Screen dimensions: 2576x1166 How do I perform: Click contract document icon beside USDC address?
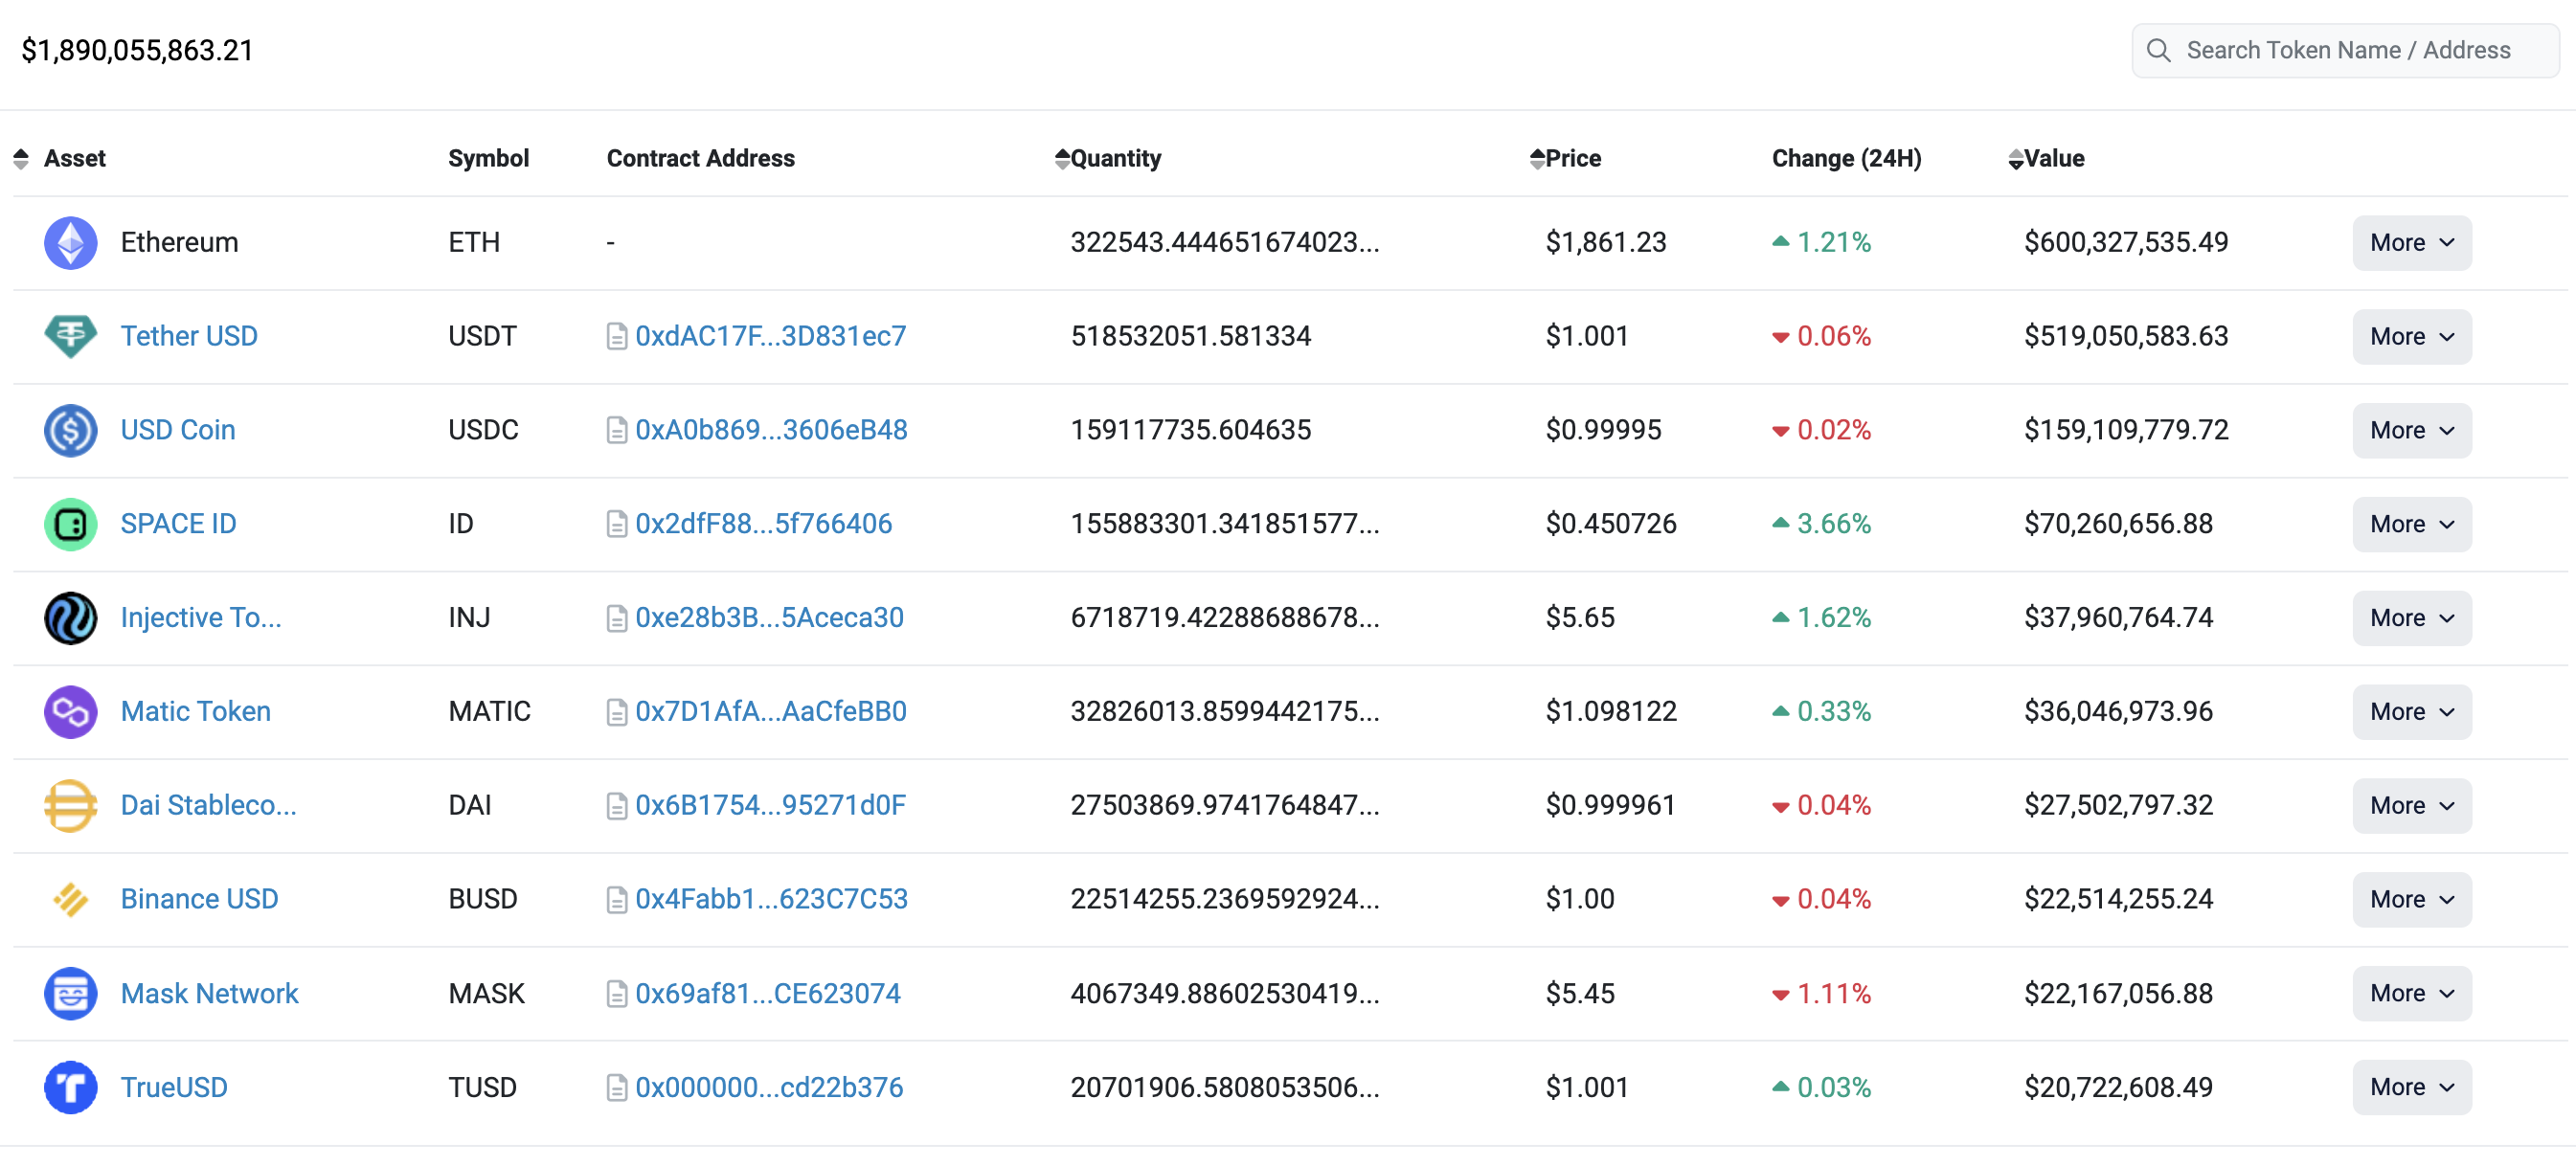point(616,430)
